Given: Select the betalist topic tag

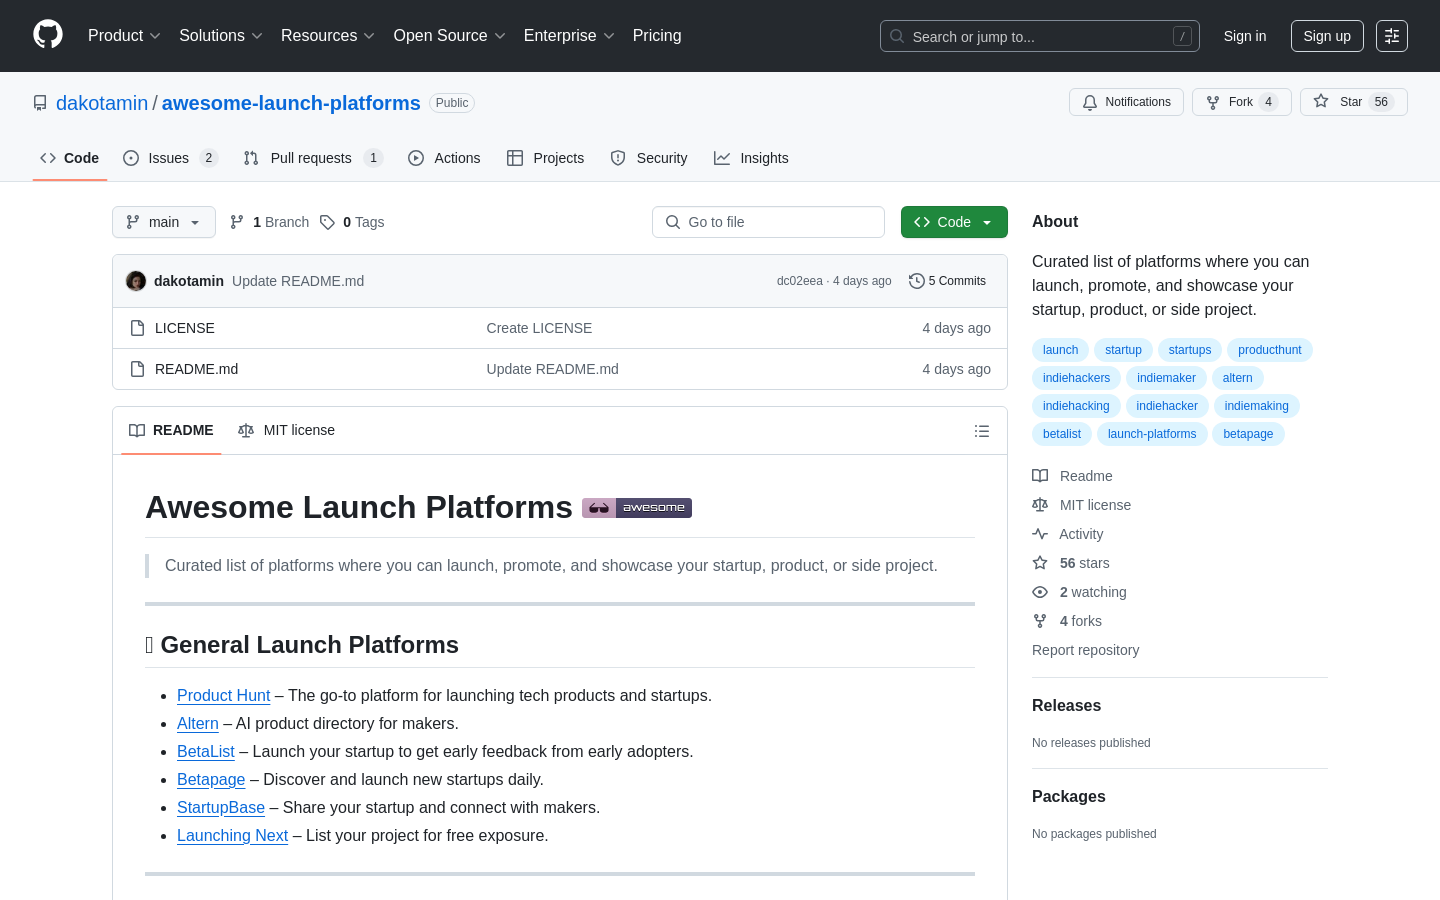Looking at the screenshot, I should pyautogui.click(x=1062, y=434).
